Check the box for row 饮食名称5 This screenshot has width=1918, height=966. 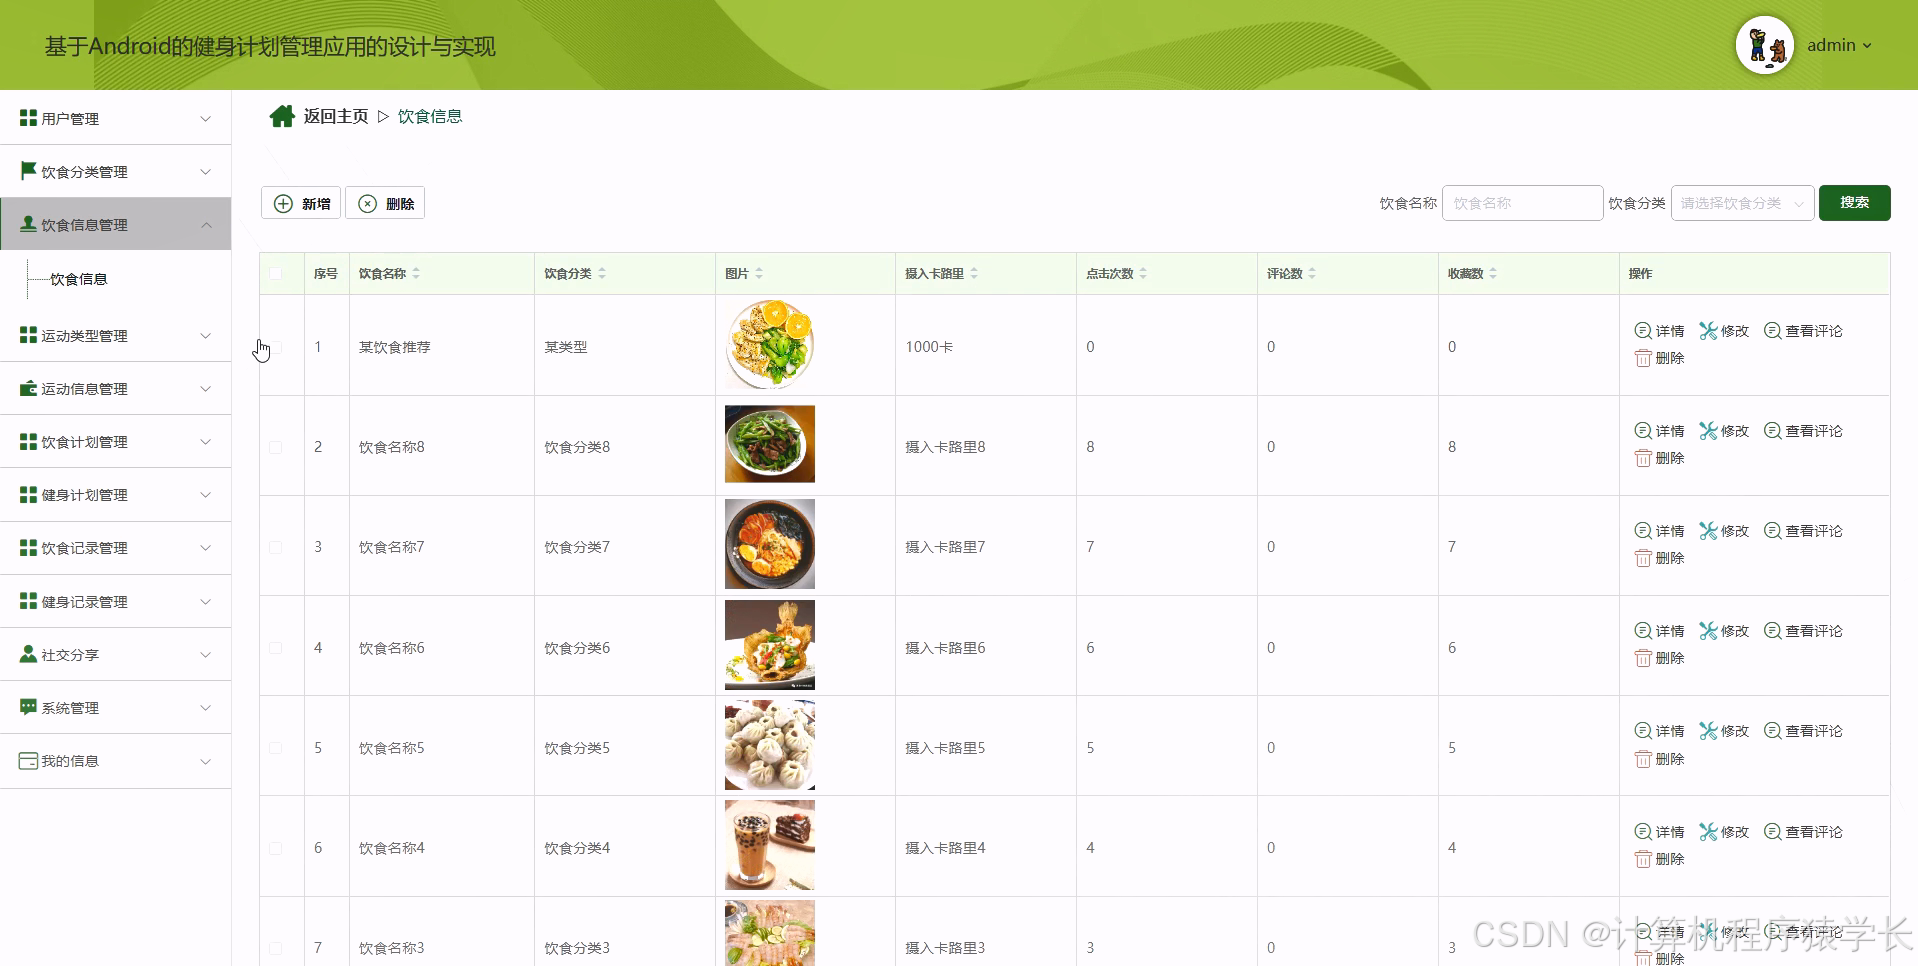coord(276,748)
